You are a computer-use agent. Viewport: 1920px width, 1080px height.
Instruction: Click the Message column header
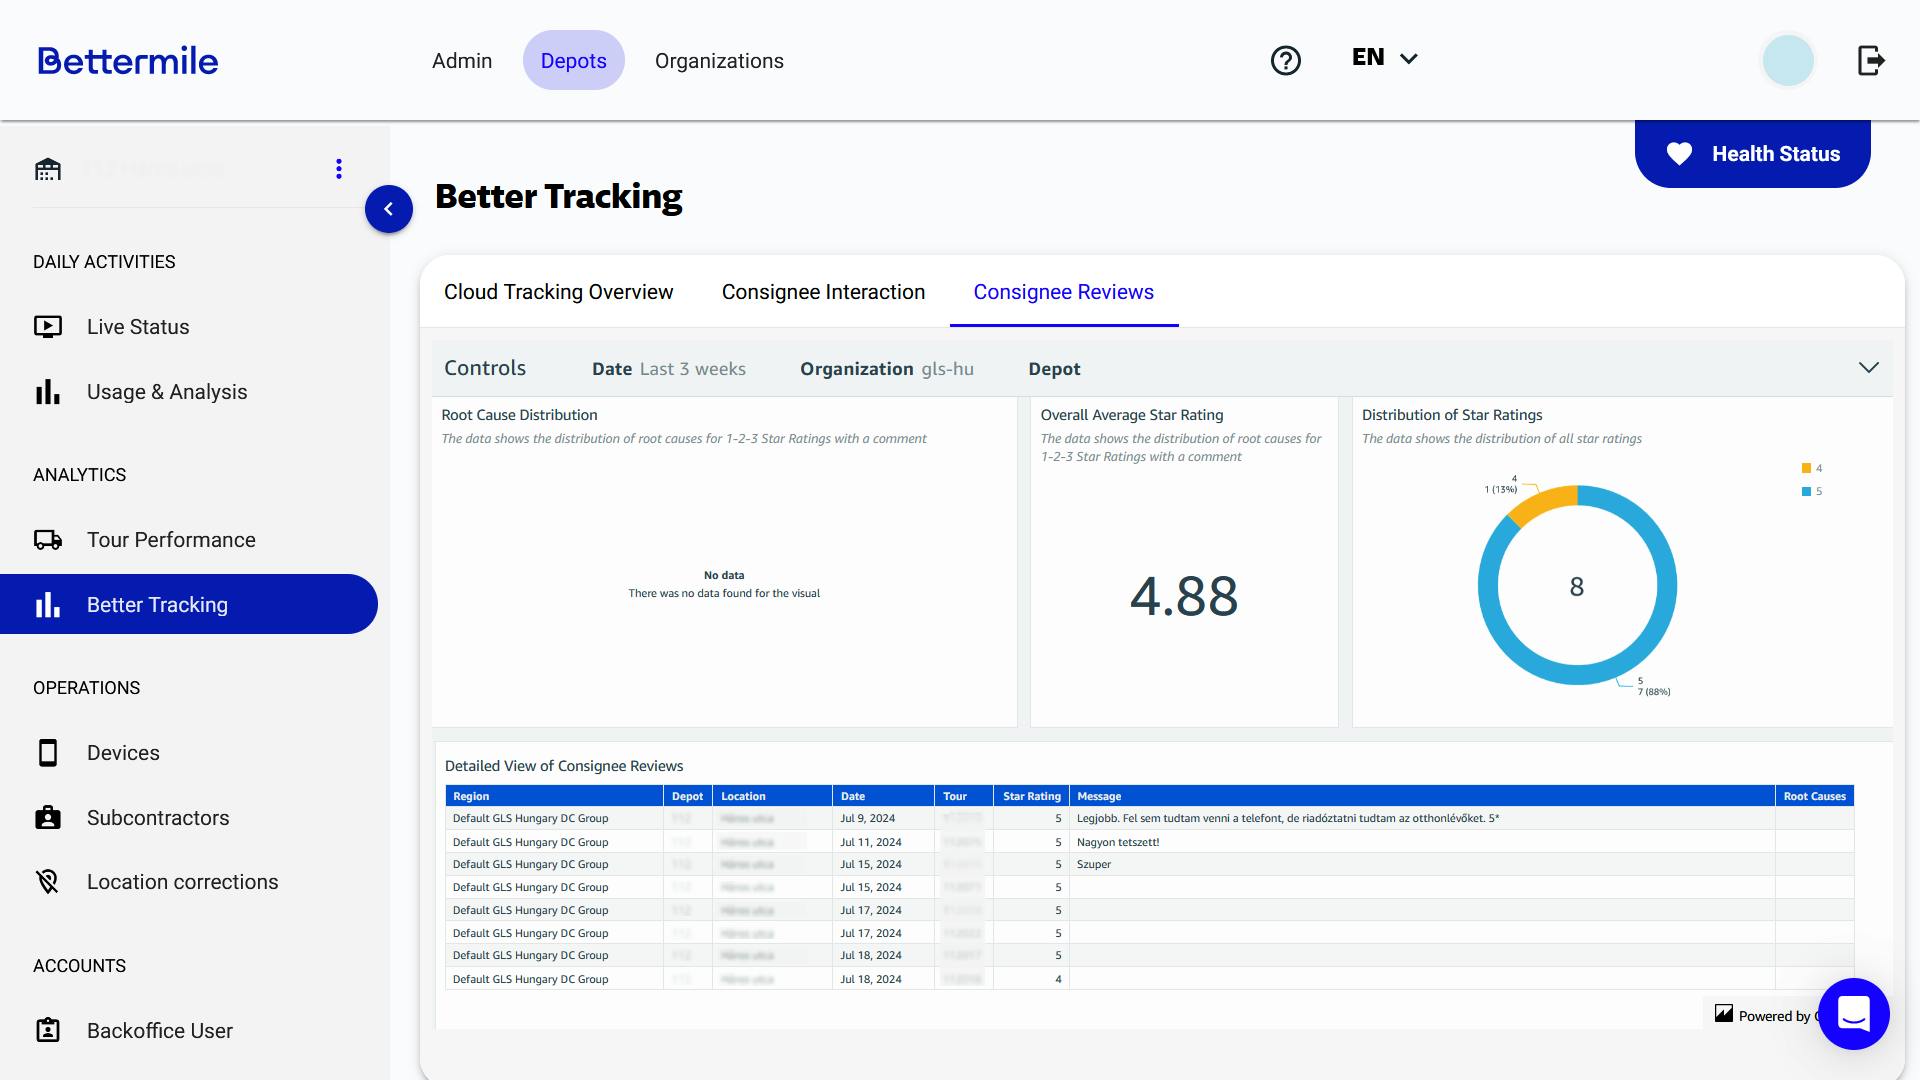[1422, 796]
